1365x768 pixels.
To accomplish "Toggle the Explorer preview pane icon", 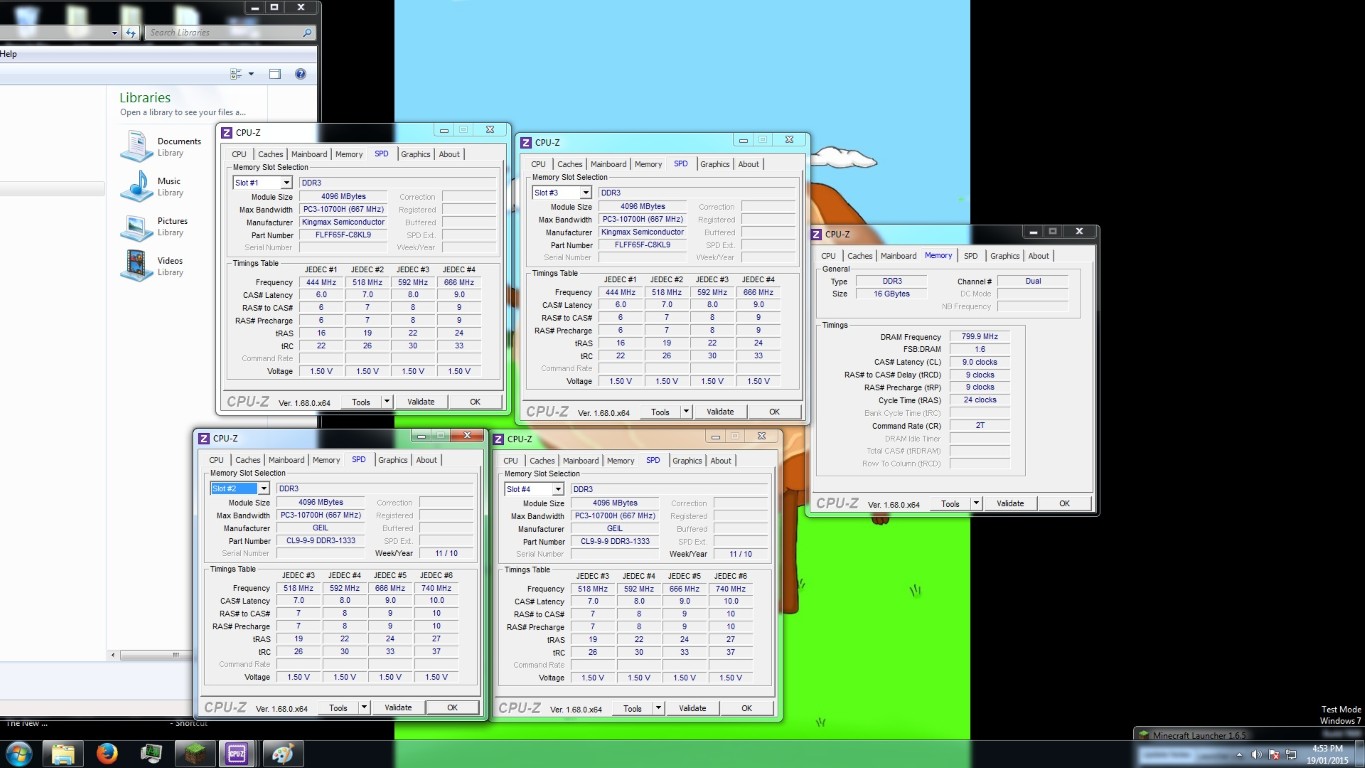I will click(x=275, y=74).
